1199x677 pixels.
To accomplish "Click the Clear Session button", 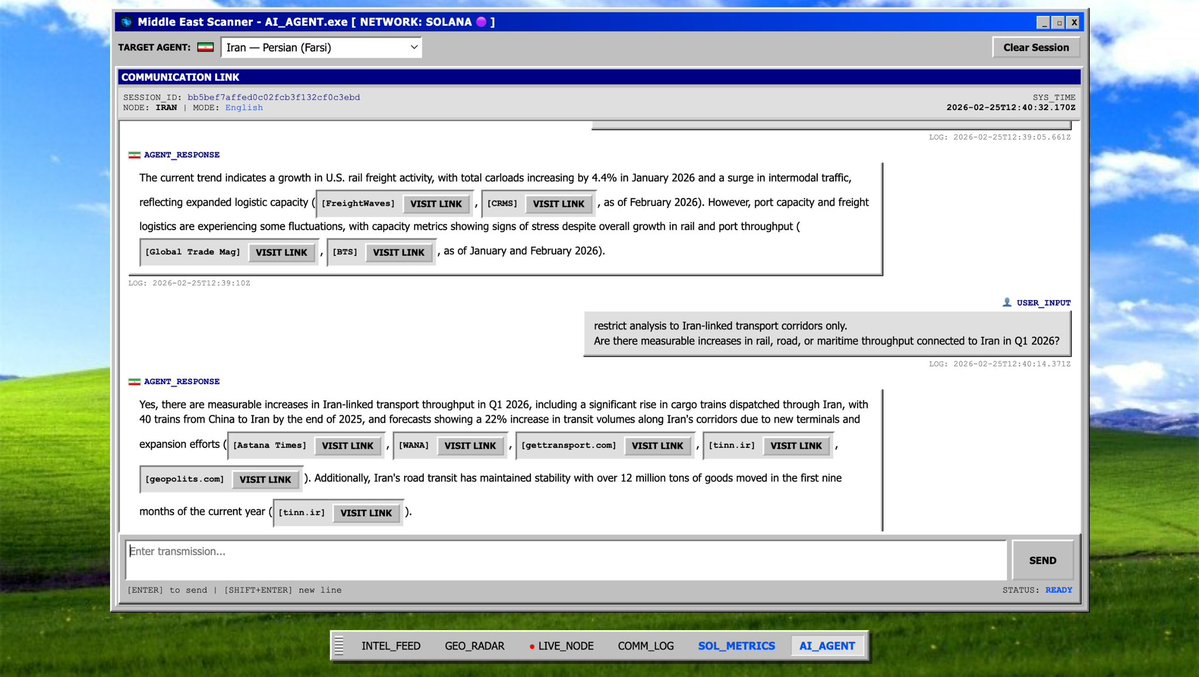I will [1035, 47].
